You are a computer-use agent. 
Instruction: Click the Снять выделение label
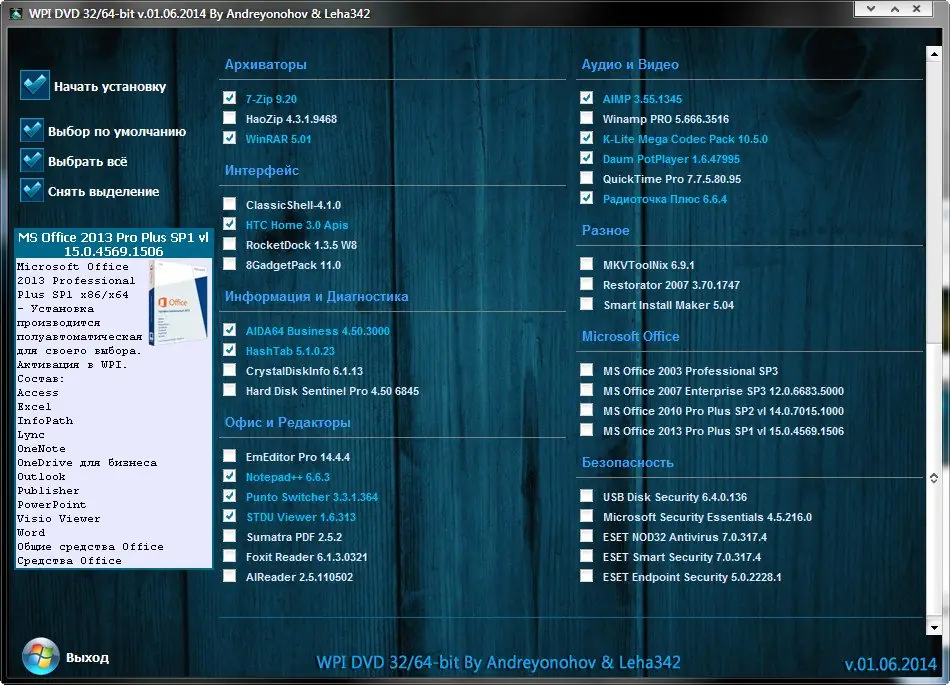click(x=104, y=191)
